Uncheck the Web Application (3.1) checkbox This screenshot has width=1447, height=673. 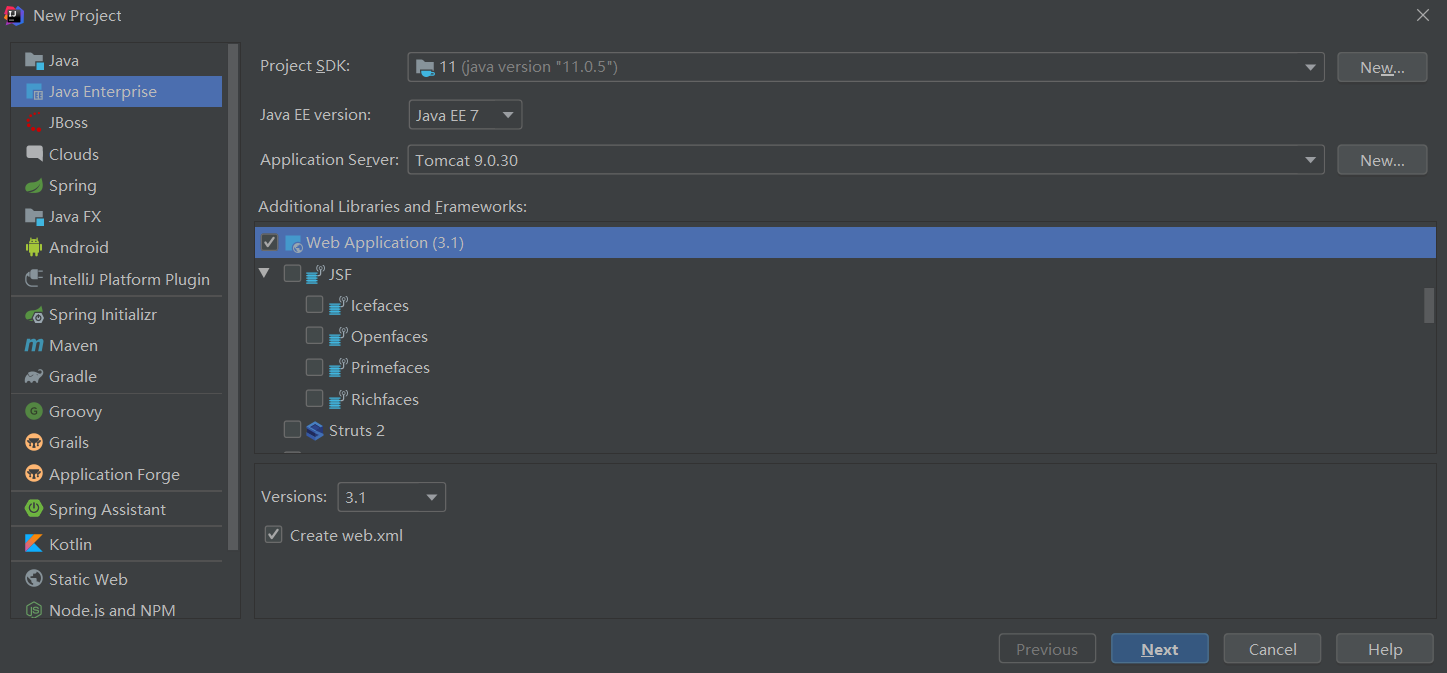click(269, 242)
